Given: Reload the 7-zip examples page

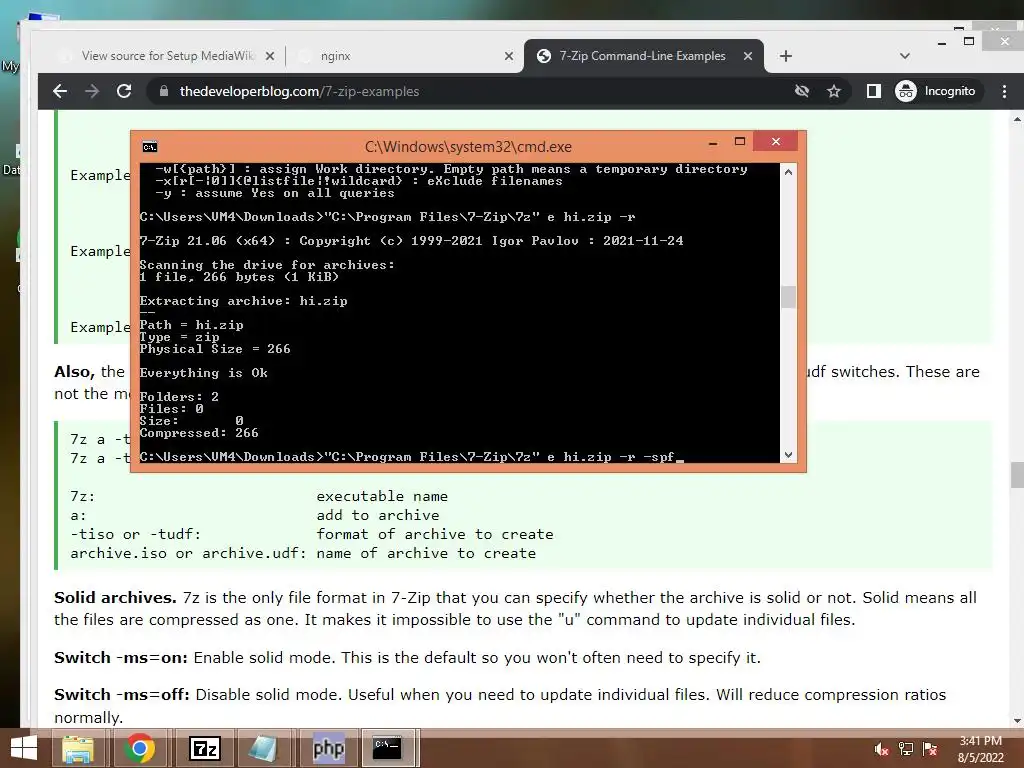Looking at the screenshot, I should (124, 91).
